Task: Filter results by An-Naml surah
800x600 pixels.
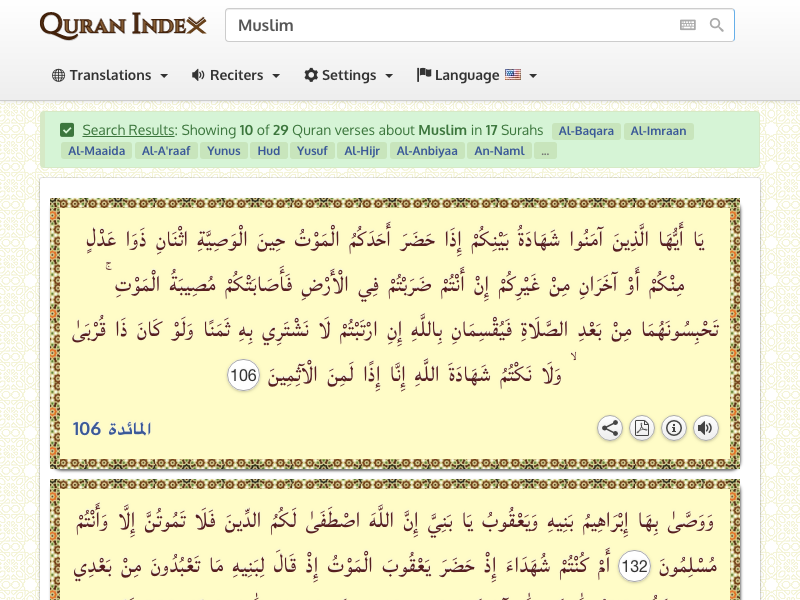Action: (499, 151)
